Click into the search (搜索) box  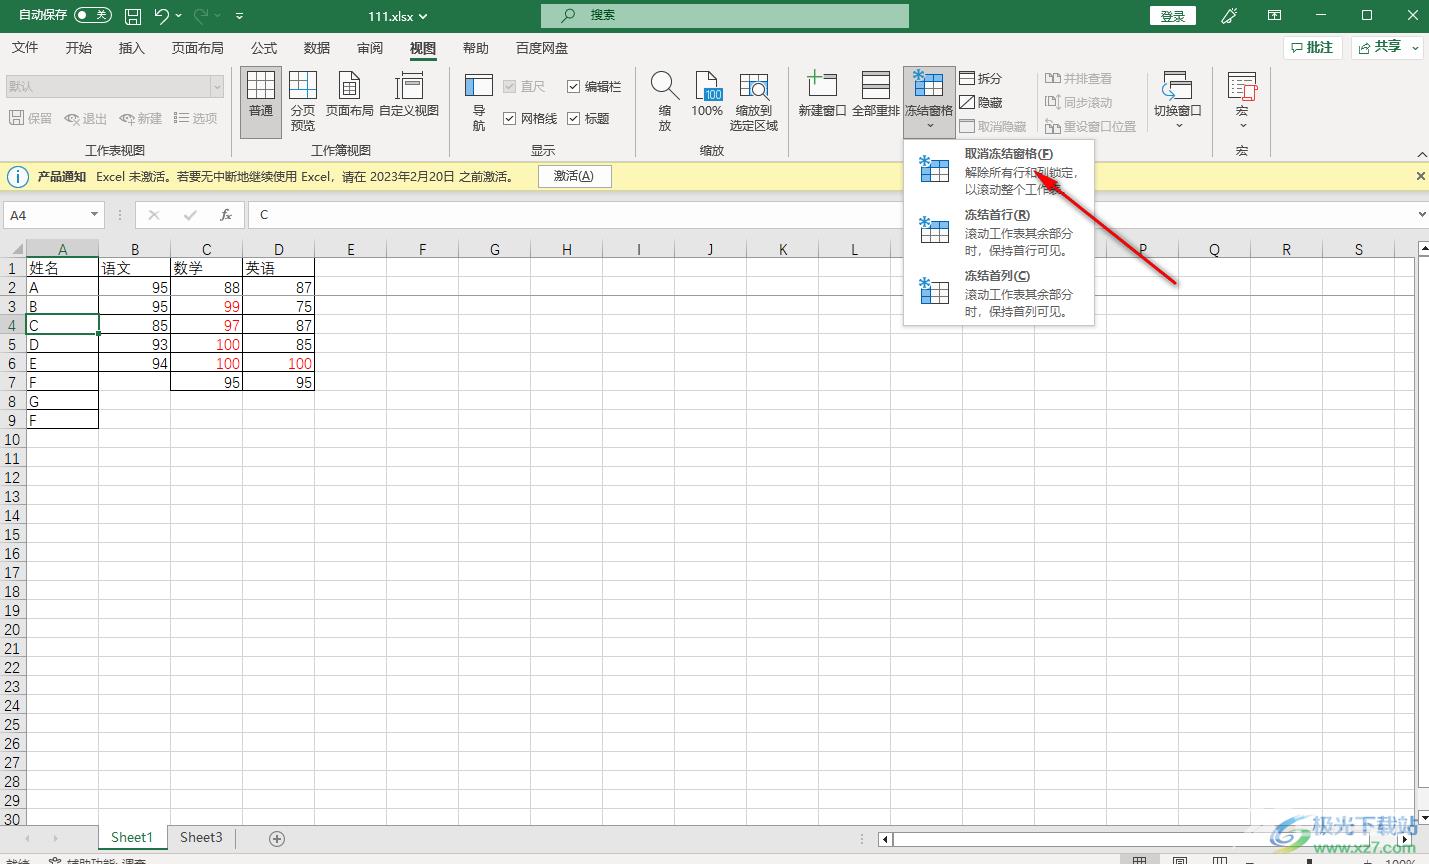pyautogui.click(x=725, y=16)
